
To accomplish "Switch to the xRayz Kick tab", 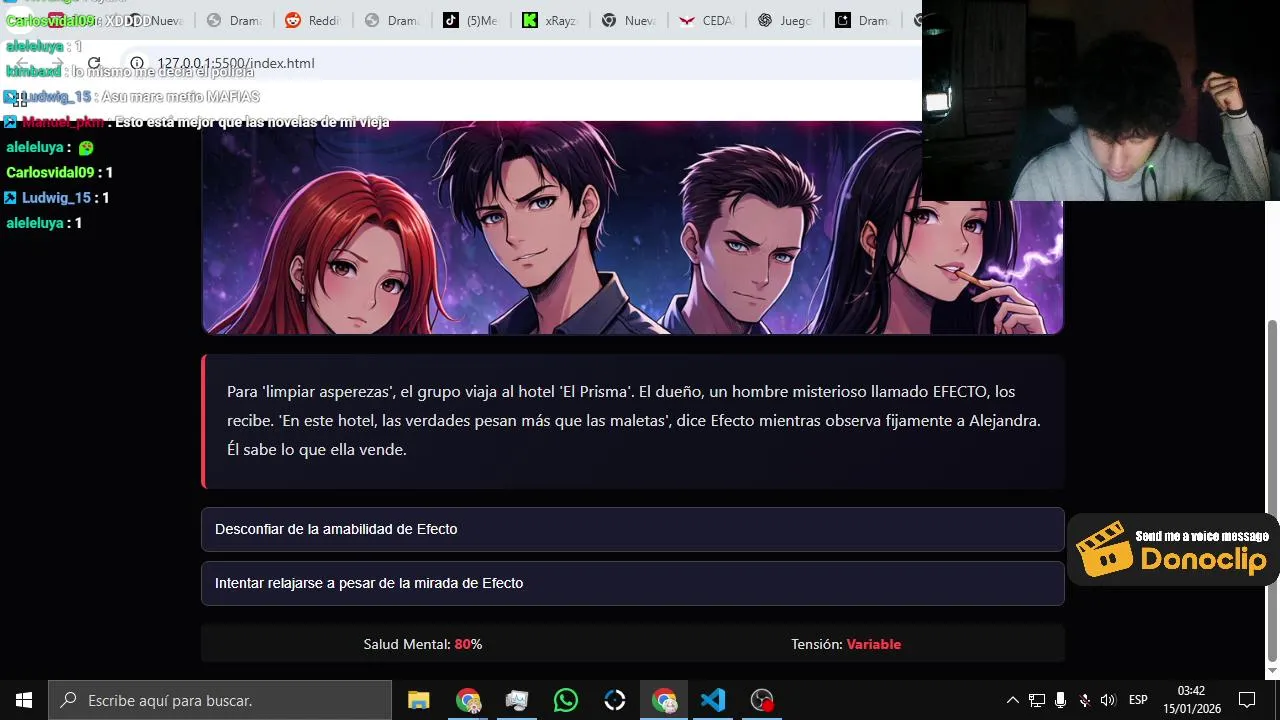I will (x=550, y=20).
